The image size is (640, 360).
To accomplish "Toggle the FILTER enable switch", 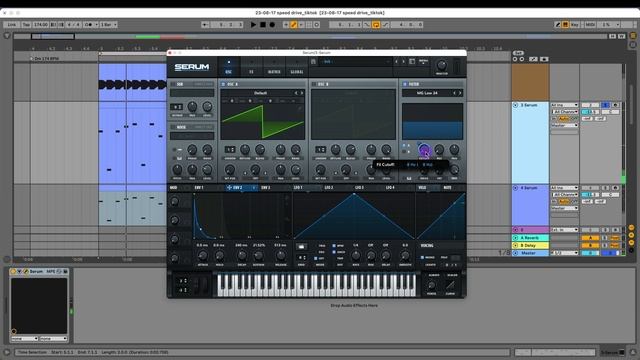I will click(x=404, y=84).
